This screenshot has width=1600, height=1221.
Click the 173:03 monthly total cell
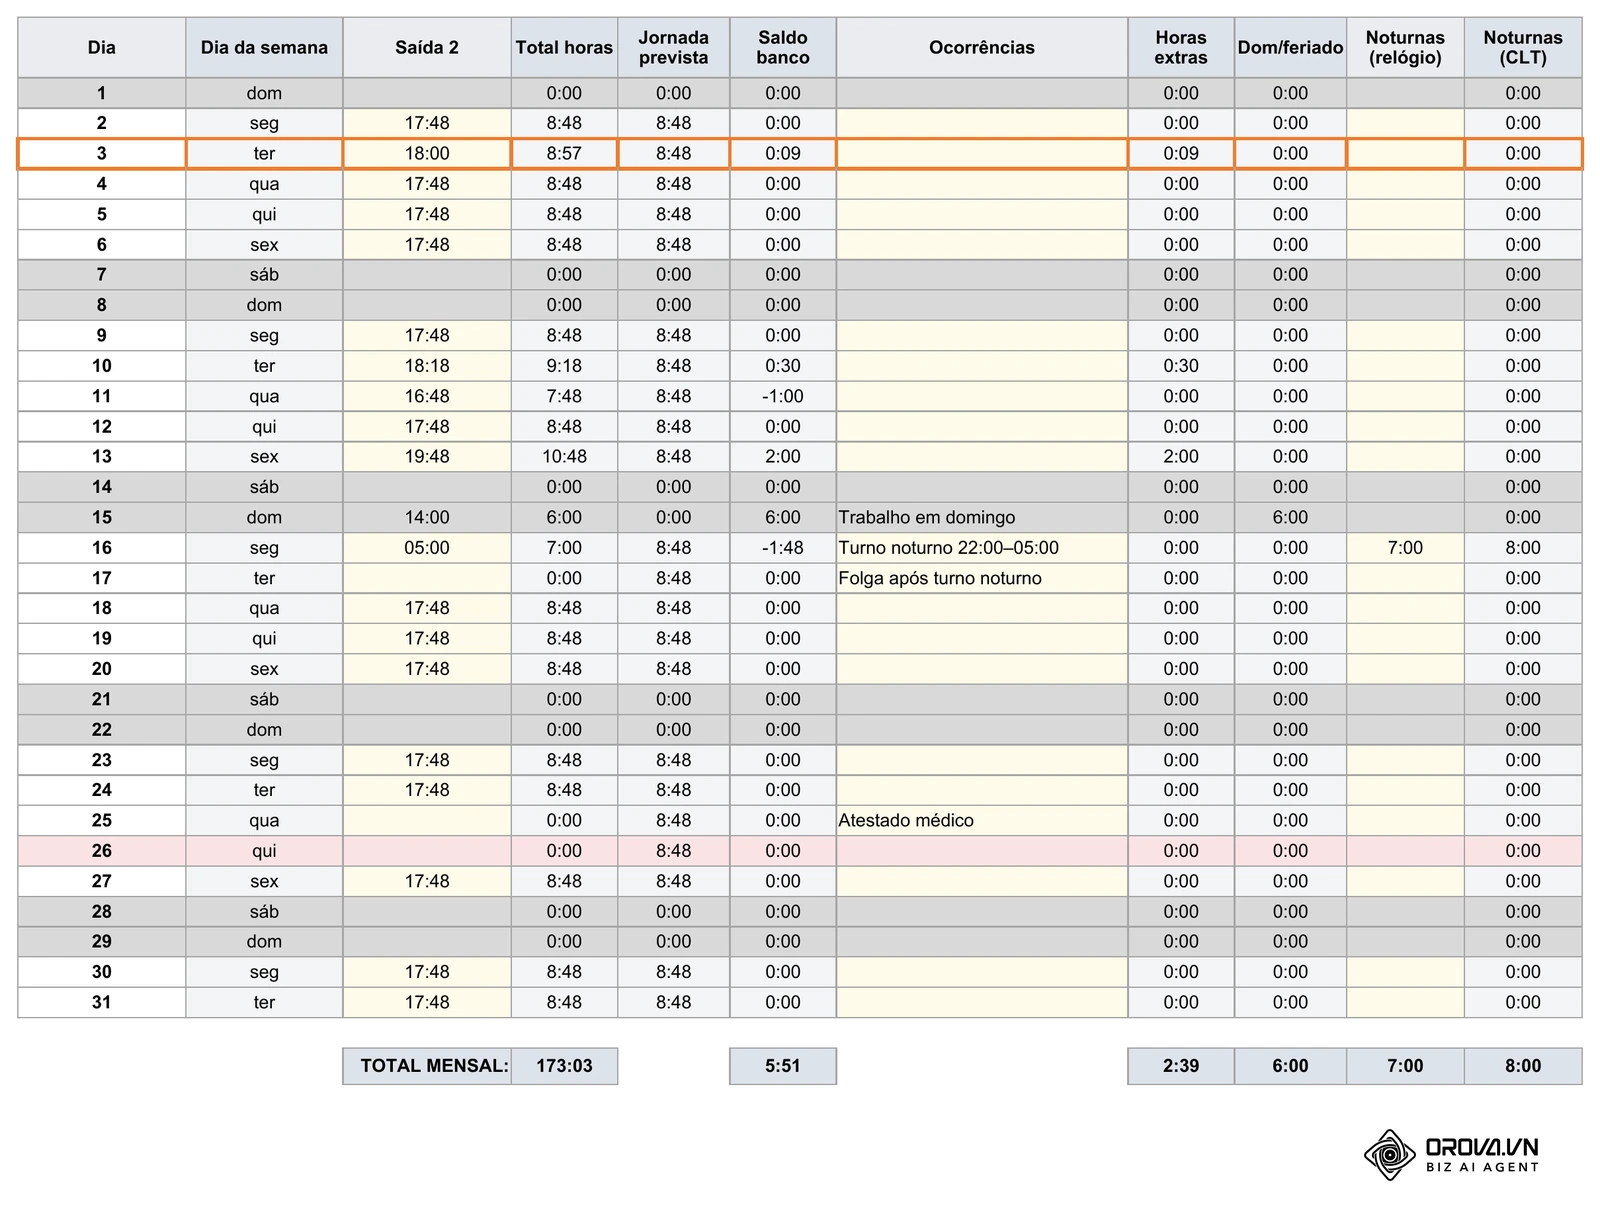564,1066
